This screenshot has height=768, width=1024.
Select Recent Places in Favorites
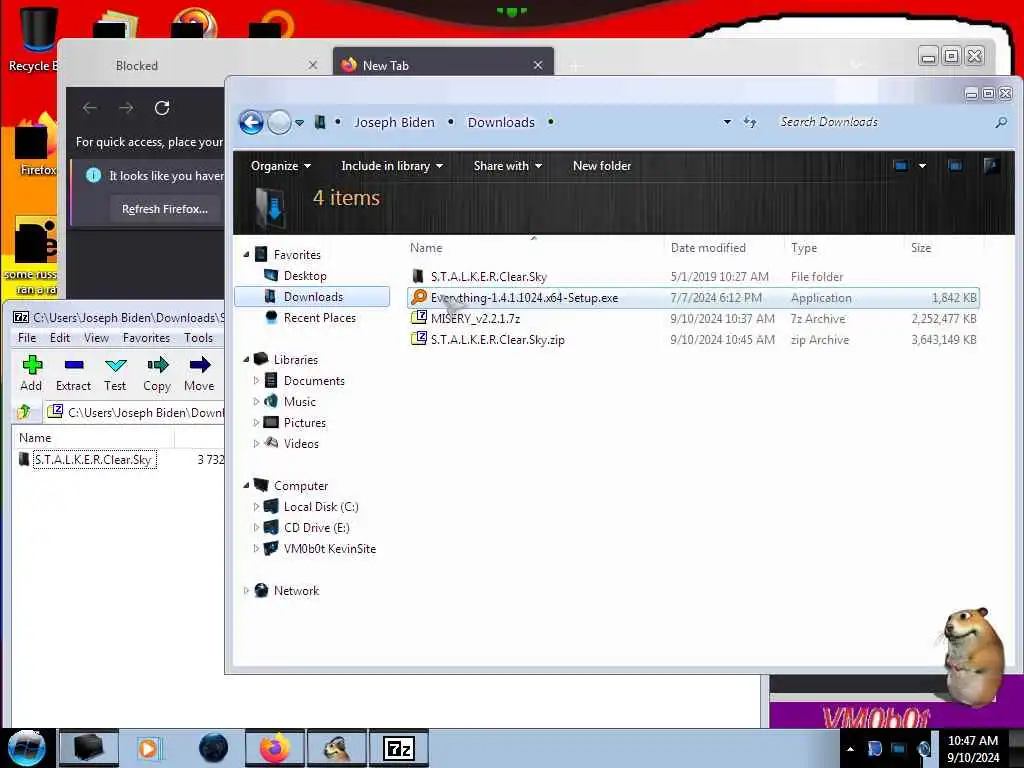(319, 318)
